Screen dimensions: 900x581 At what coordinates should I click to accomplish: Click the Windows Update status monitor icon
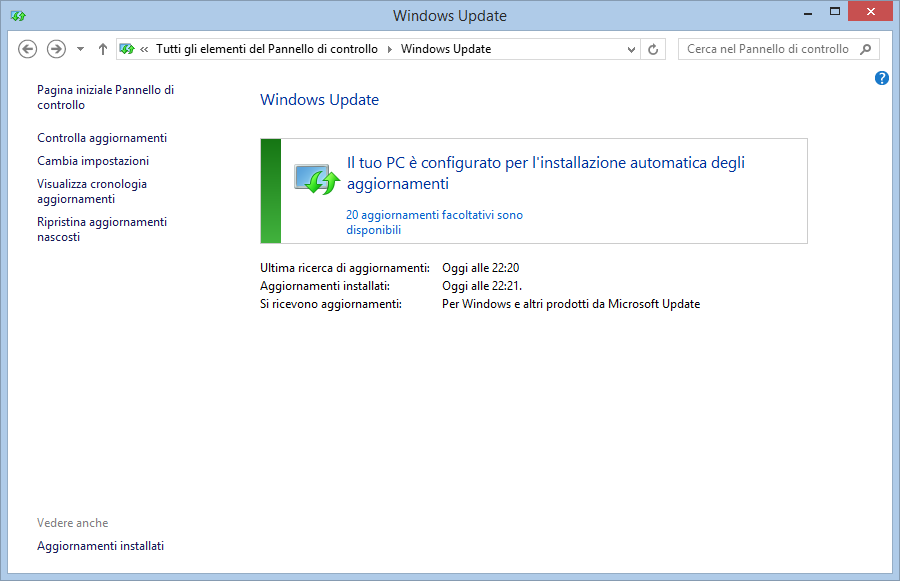coord(316,179)
